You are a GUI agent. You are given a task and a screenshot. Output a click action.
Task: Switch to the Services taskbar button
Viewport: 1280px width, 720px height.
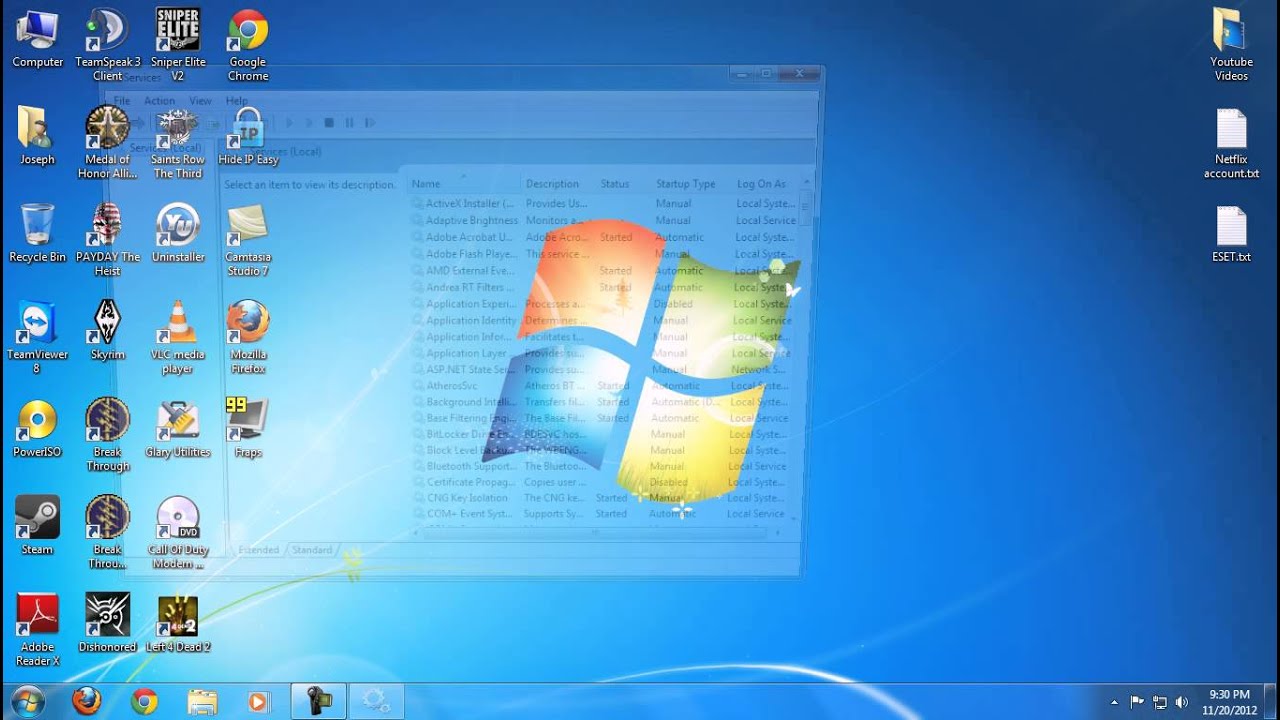click(x=376, y=701)
